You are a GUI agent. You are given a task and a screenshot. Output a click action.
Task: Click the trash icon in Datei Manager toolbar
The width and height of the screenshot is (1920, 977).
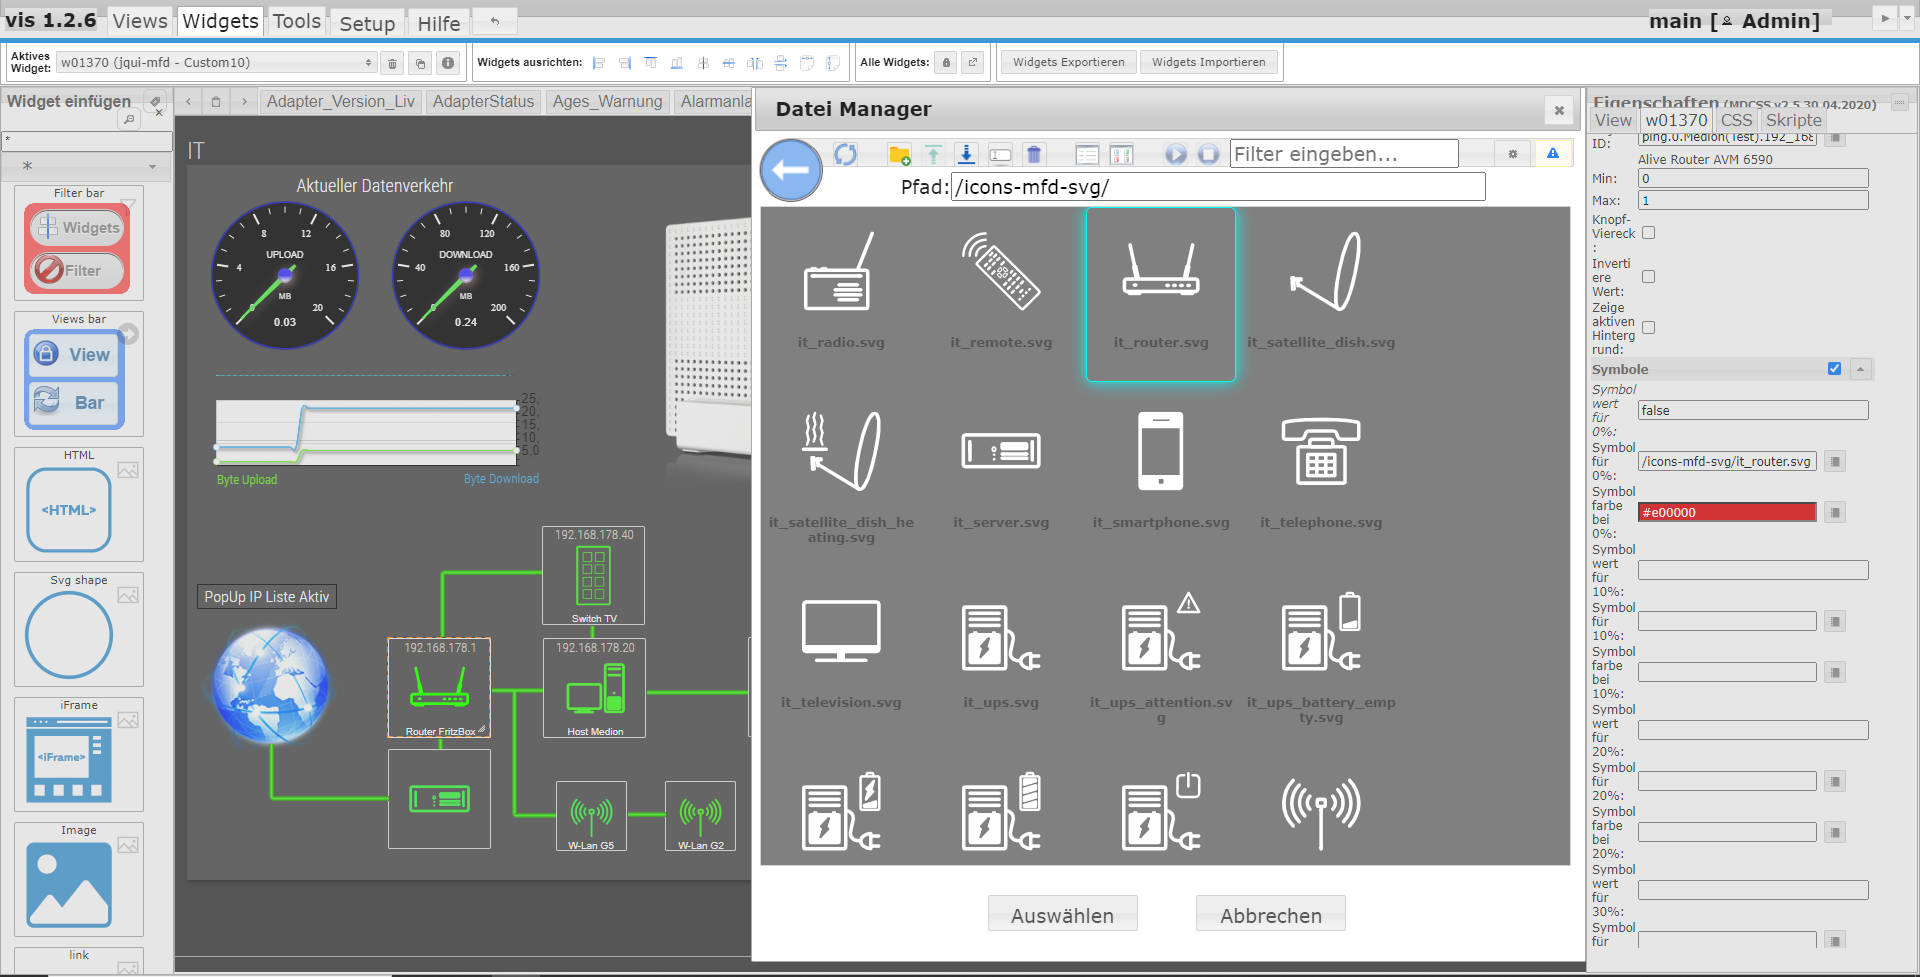1034,154
